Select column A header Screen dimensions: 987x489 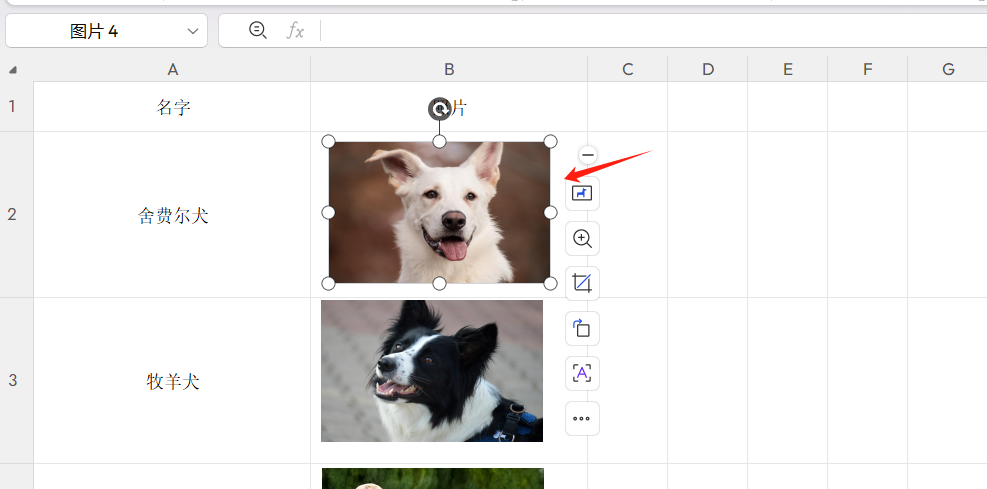[x=172, y=69]
